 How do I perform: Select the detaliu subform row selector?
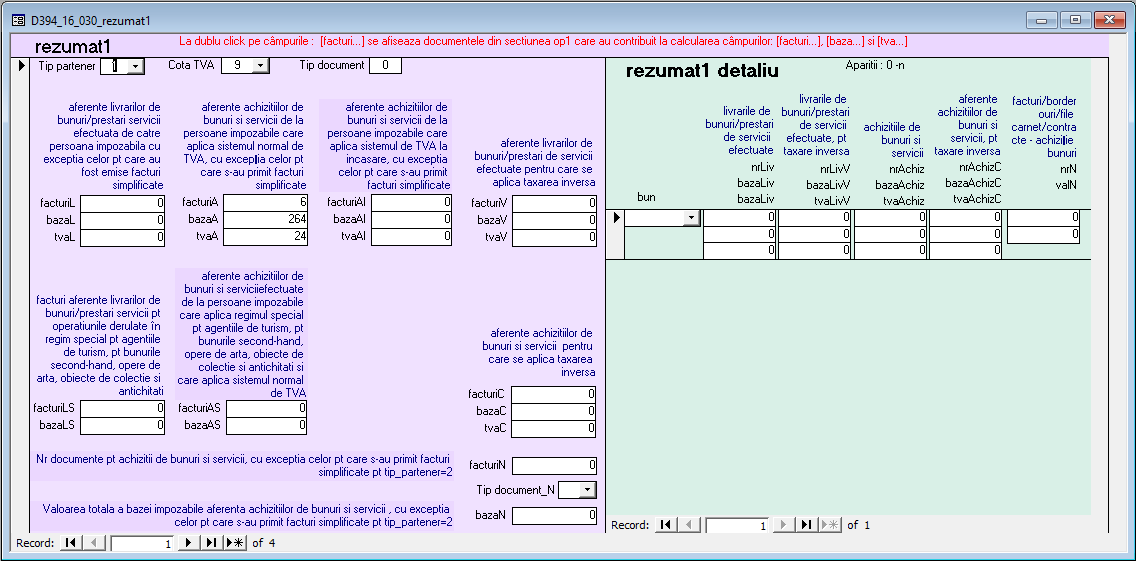click(615, 217)
